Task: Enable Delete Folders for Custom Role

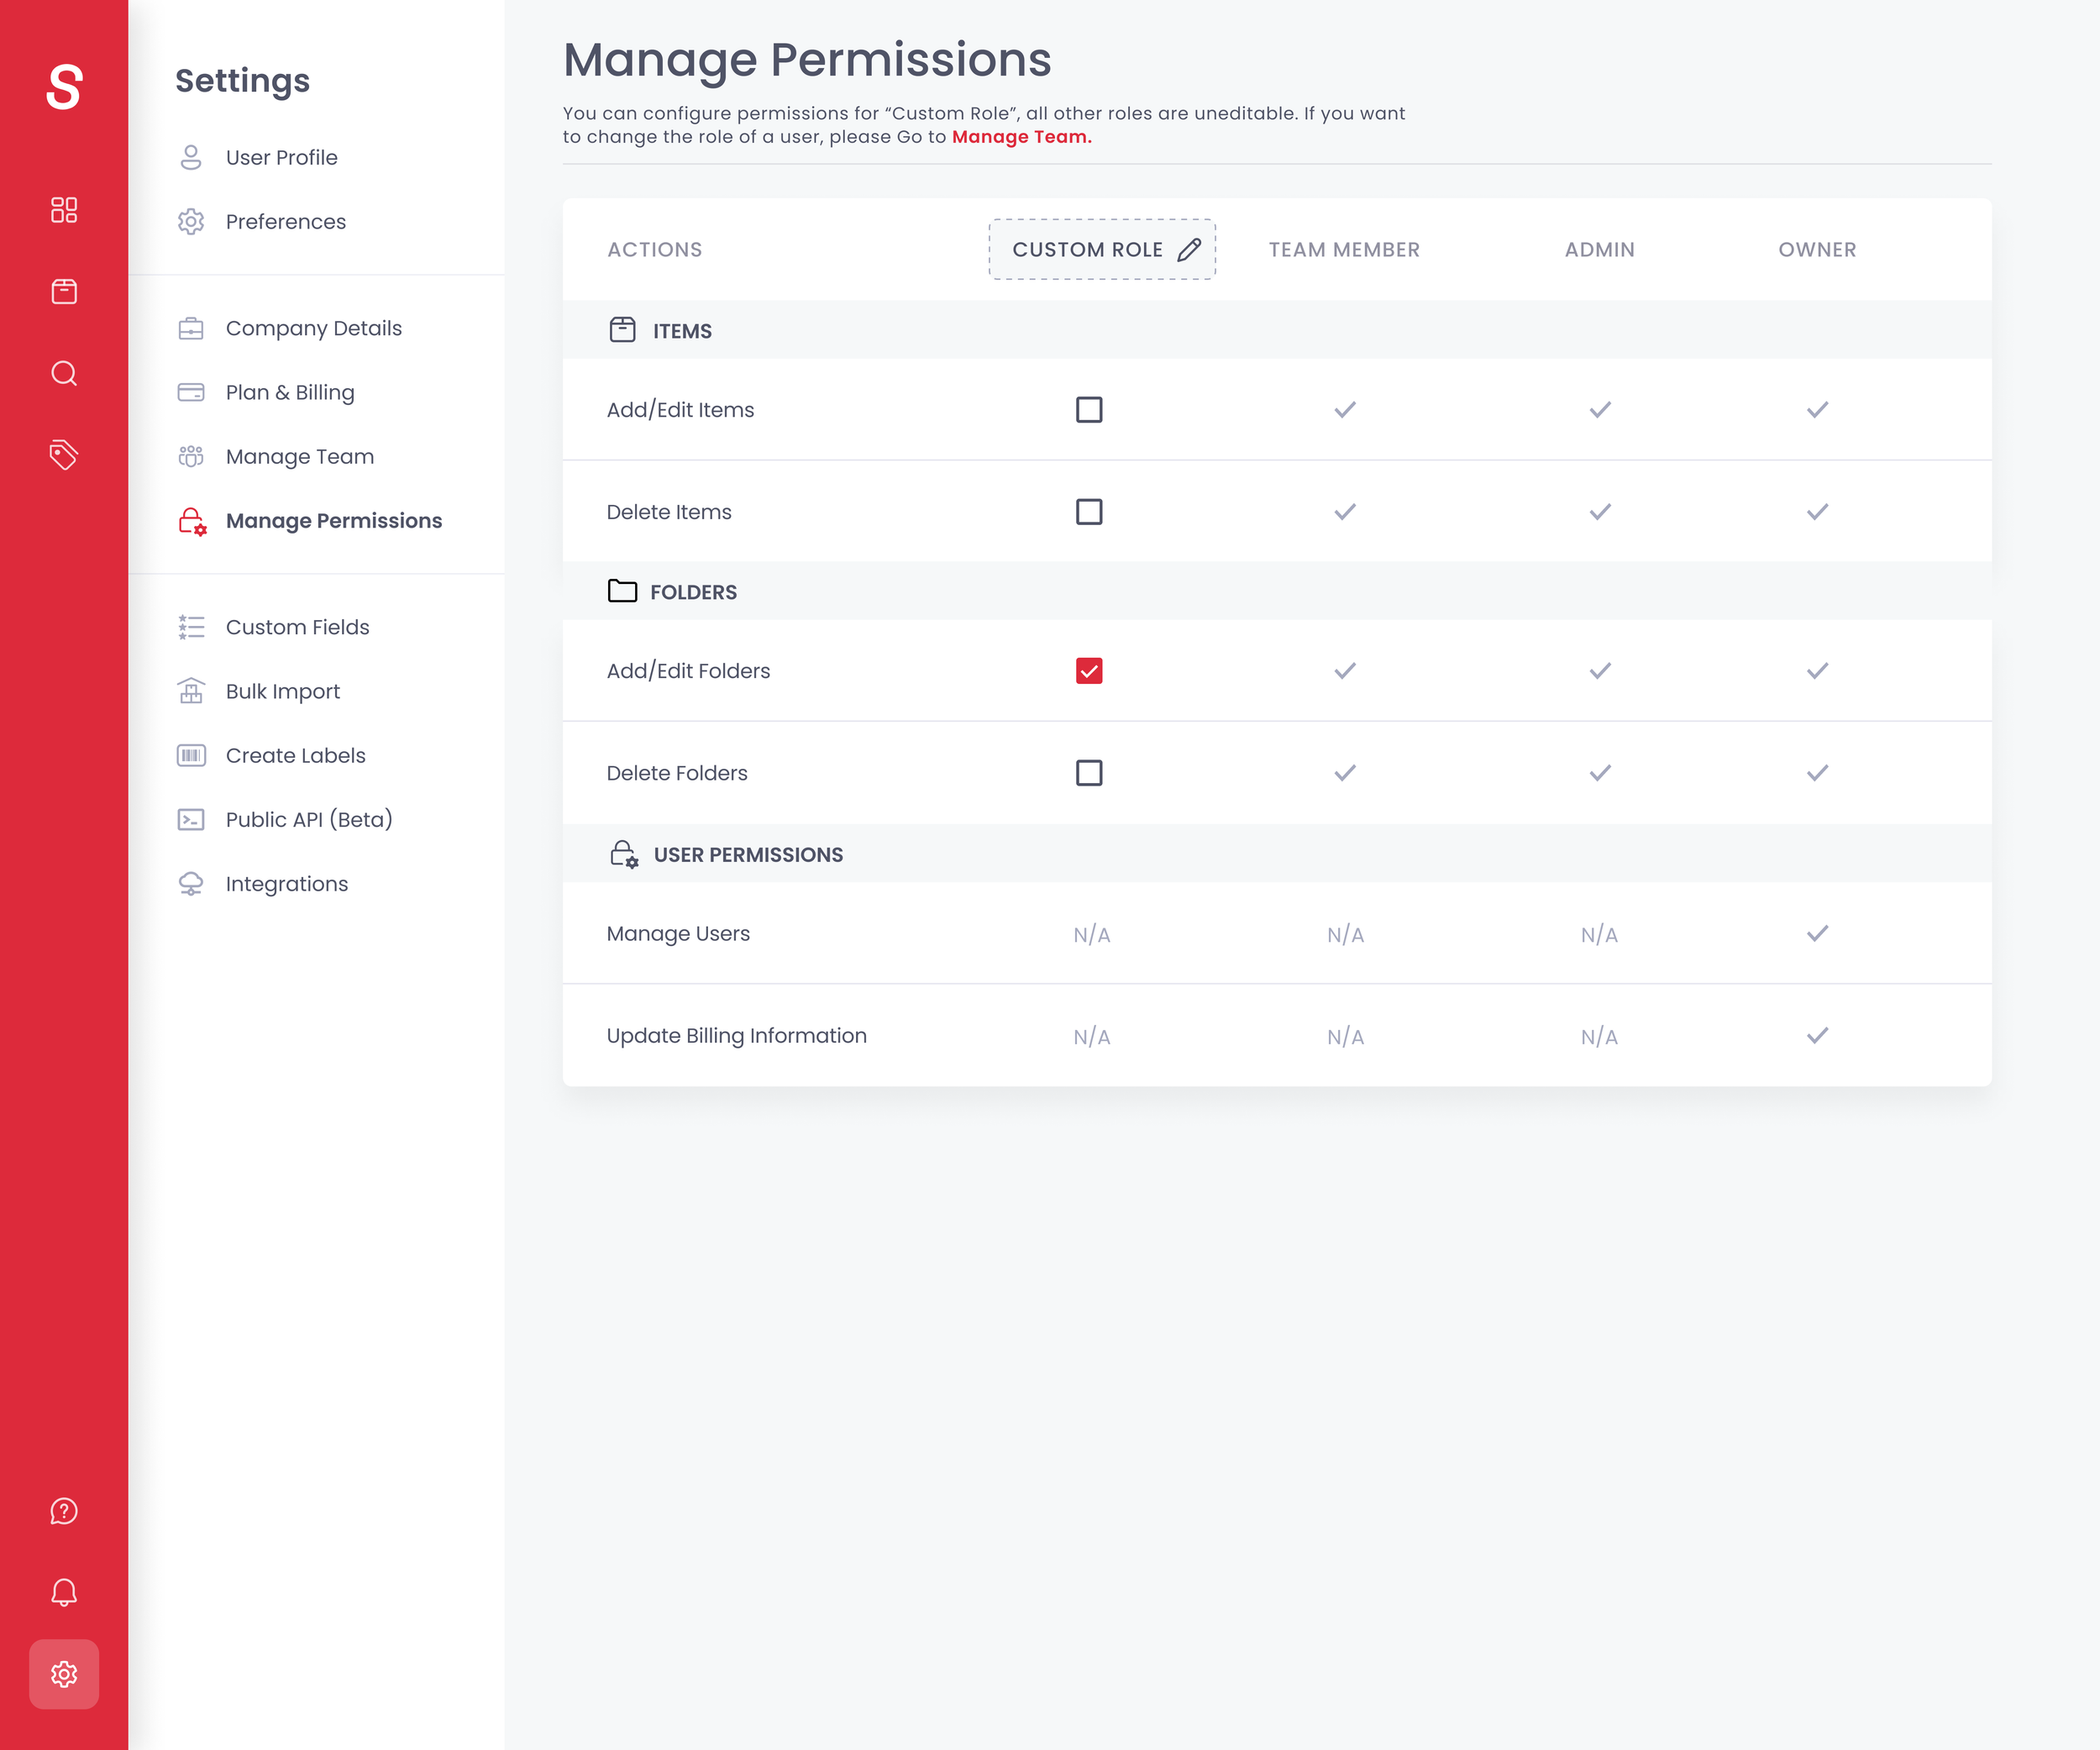Action: pyautogui.click(x=1089, y=773)
